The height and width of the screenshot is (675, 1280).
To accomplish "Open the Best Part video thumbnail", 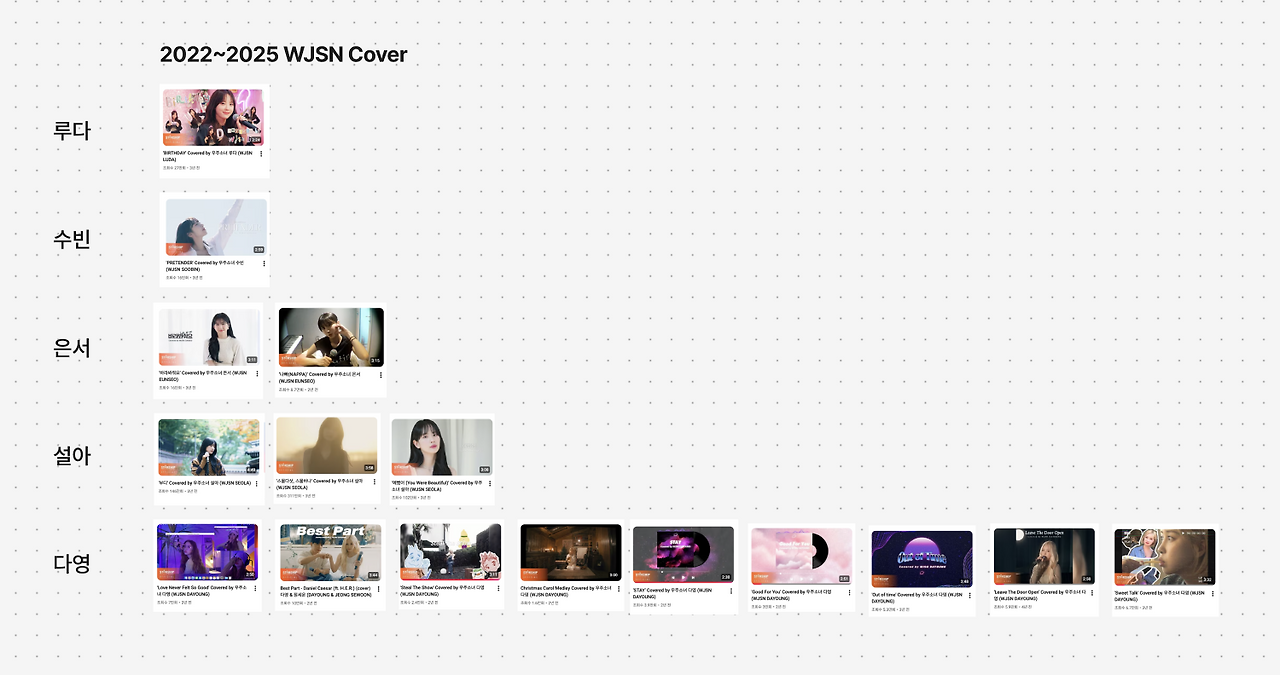I will click(331, 553).
